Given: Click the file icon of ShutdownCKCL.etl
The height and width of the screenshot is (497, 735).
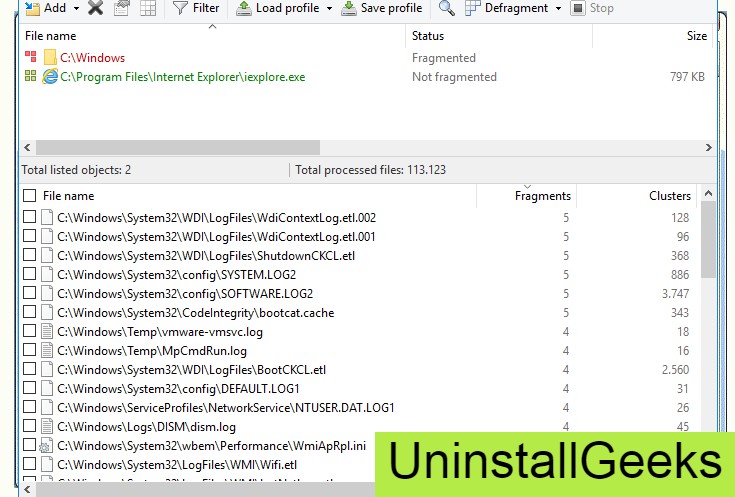Looking at the screenshot, I should pyautogui.click(x=46, y=255).
